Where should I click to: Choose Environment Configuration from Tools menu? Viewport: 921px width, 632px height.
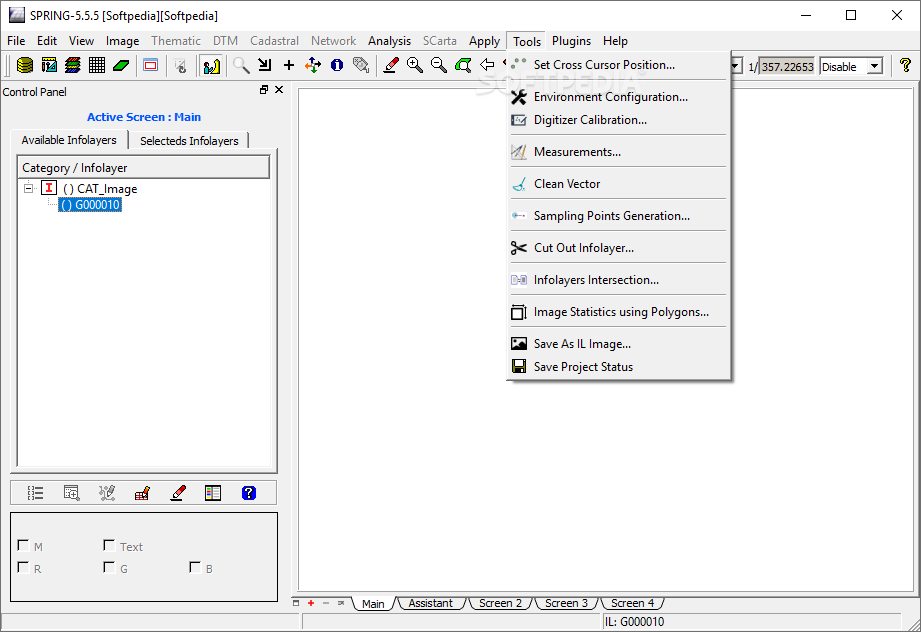[619, 97]
